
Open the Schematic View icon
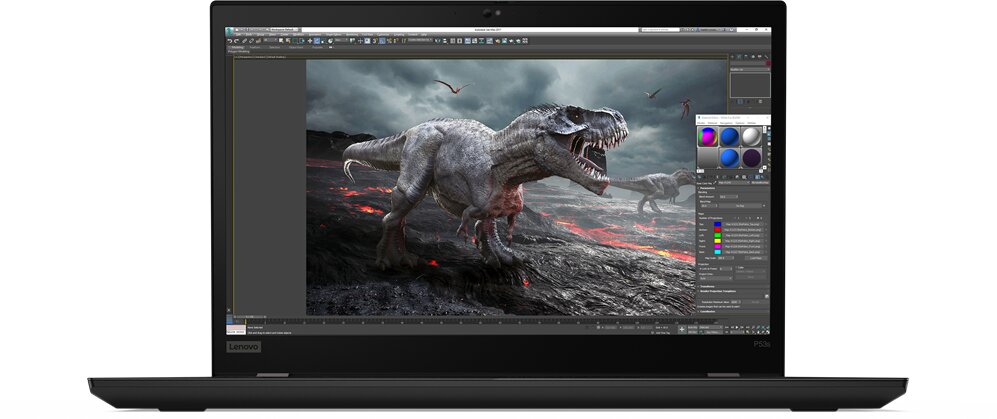482,41
